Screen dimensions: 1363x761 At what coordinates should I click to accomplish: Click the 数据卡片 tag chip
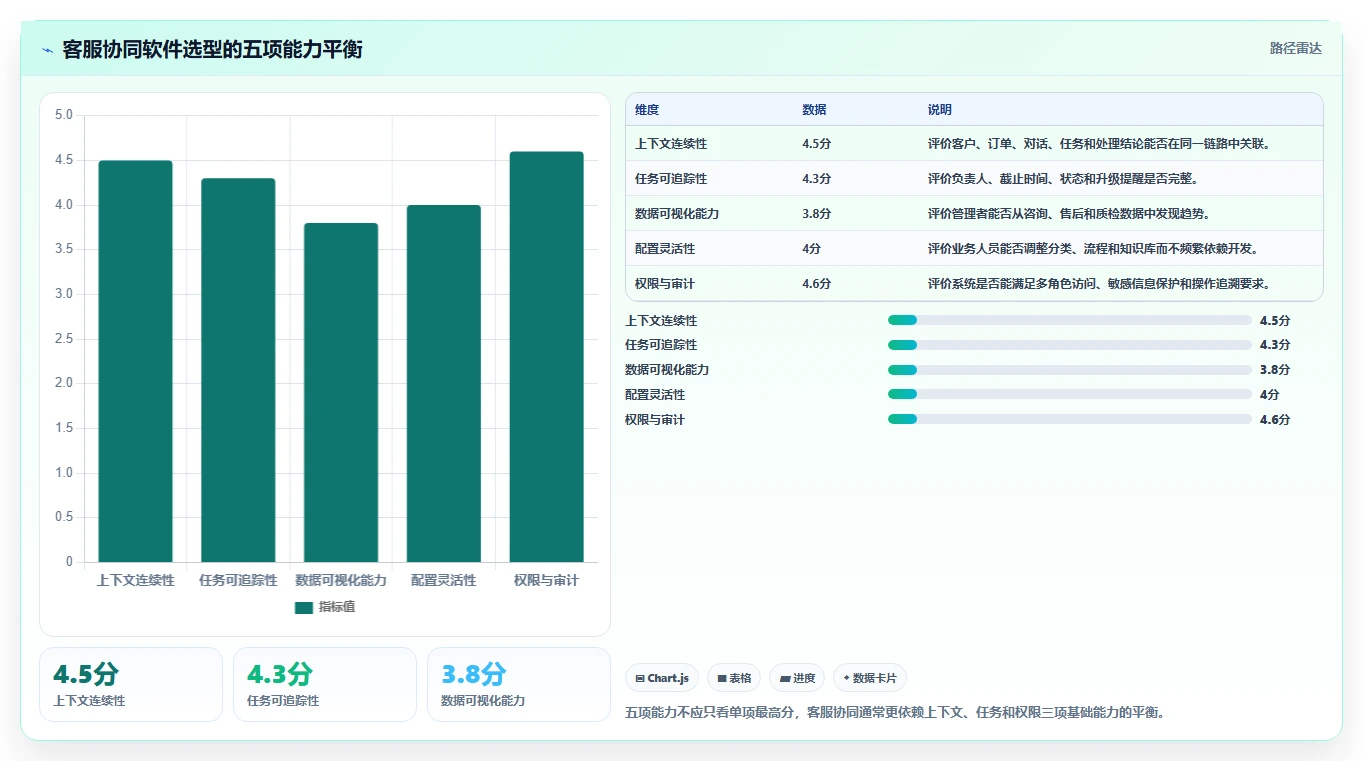(x=870, y=678)
